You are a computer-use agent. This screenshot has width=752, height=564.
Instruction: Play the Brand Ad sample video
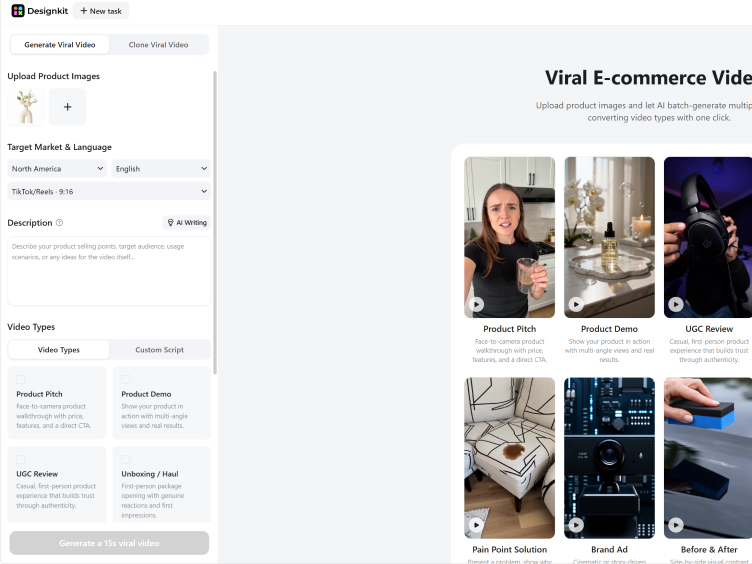(576, 525)
